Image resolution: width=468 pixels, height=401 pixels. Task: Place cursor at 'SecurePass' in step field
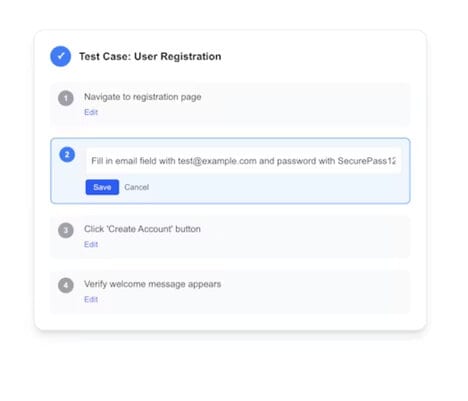[x=366, y=161]
